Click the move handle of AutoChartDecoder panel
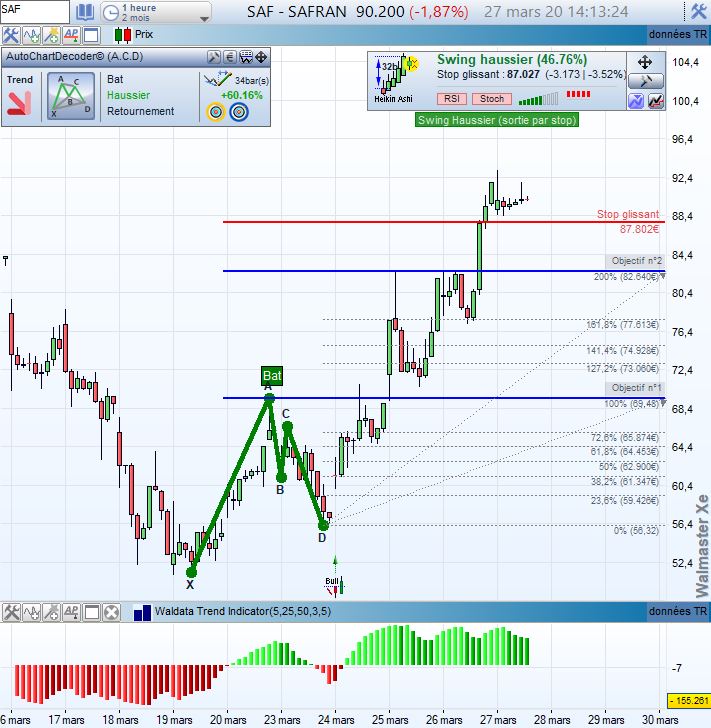Screen dimensions: 711x728 (x=261, y=57)
